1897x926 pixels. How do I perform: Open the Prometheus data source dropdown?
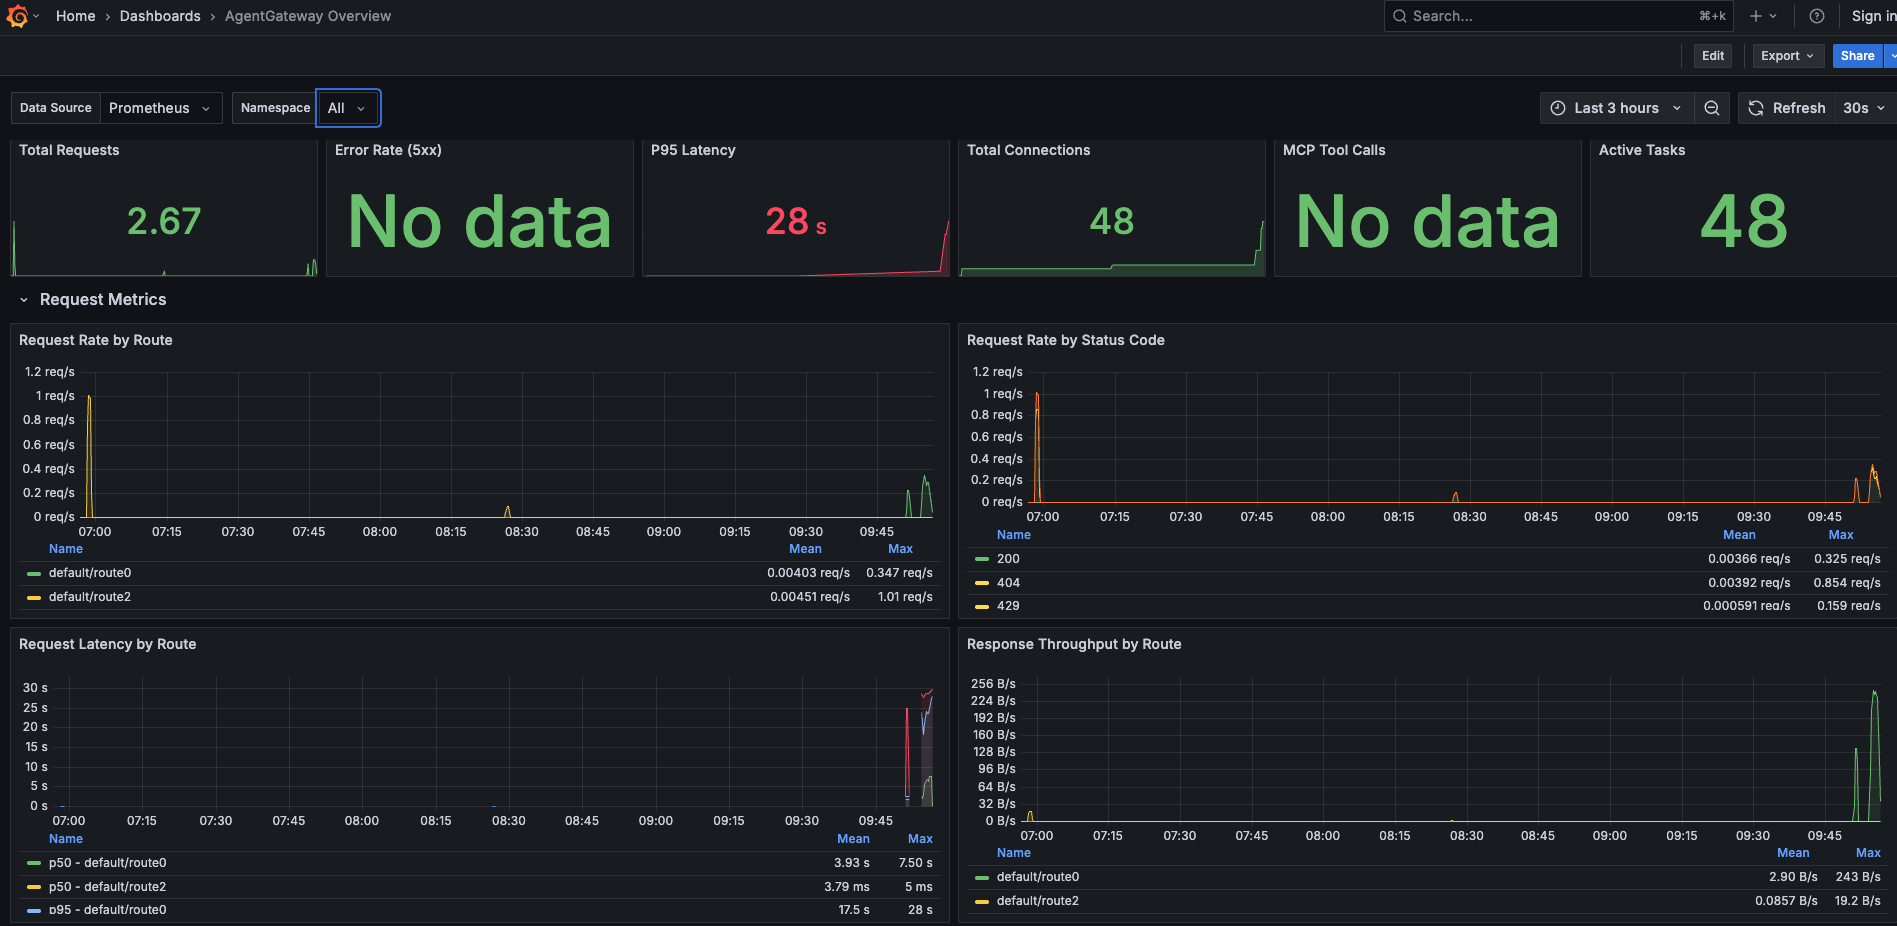160,108
